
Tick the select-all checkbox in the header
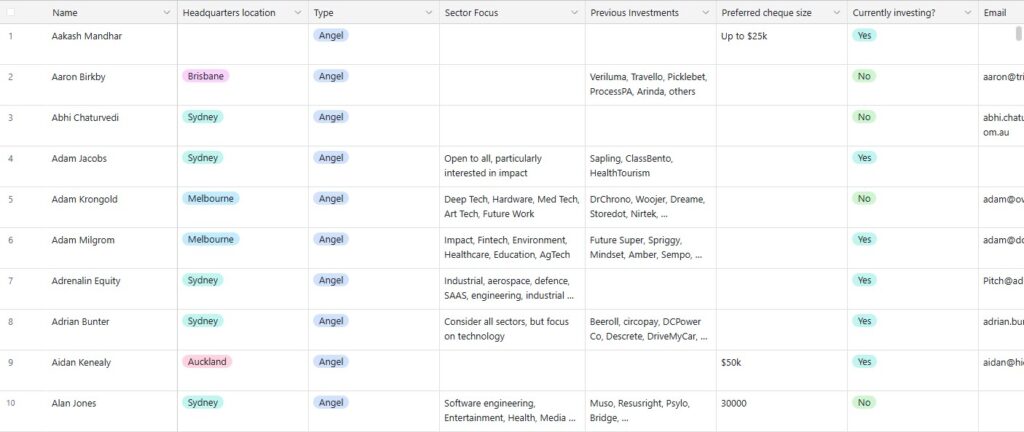pos(10,12)
